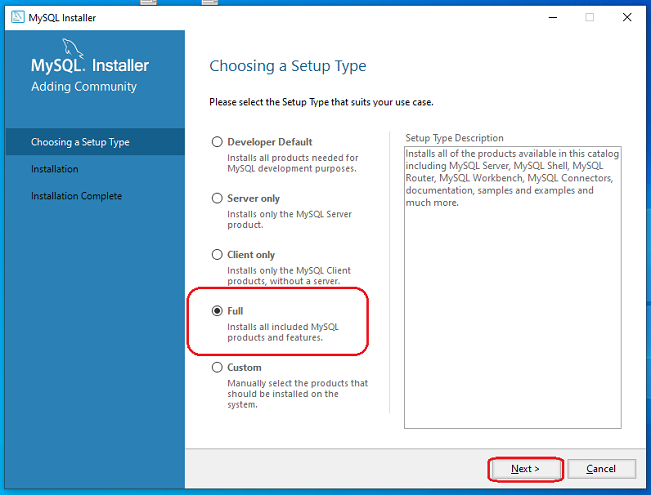
Task: Choose the Server only setup option
Action: [x=217, y=198]
